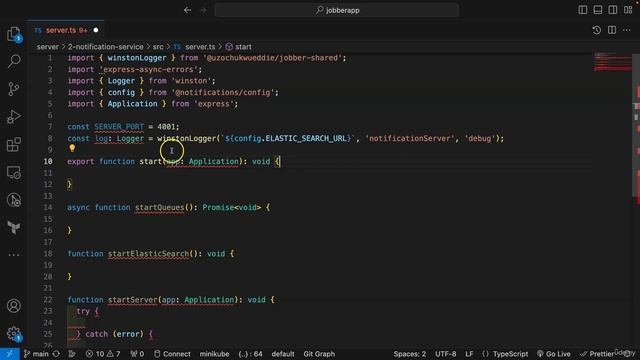Click 'express-async-errors' import string

click(148, 69)
